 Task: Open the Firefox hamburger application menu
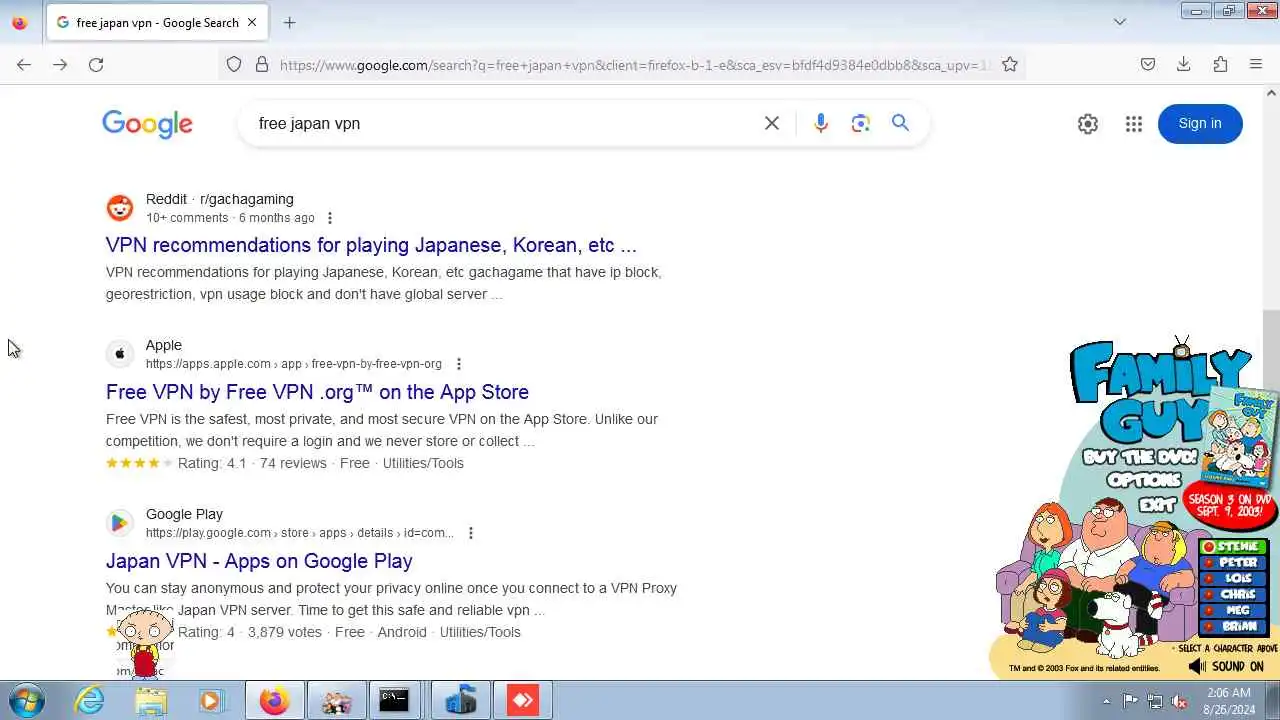[x=1256, y=64]
